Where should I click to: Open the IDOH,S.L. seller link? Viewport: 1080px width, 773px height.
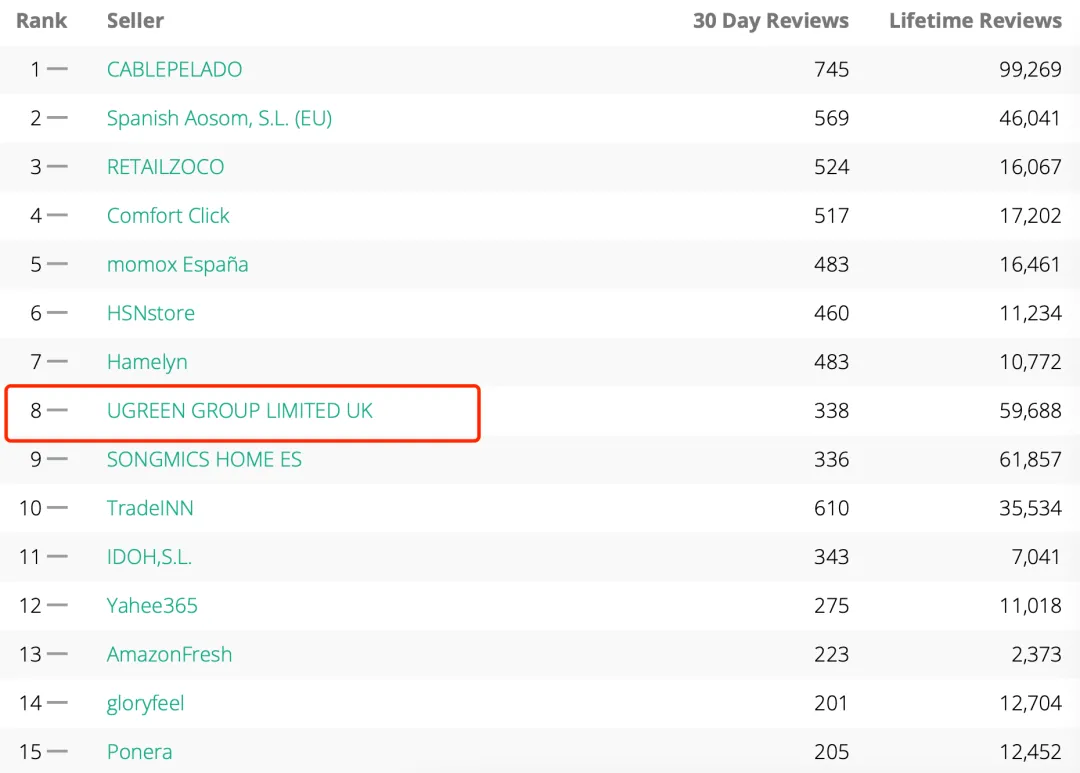coord(149,557)
